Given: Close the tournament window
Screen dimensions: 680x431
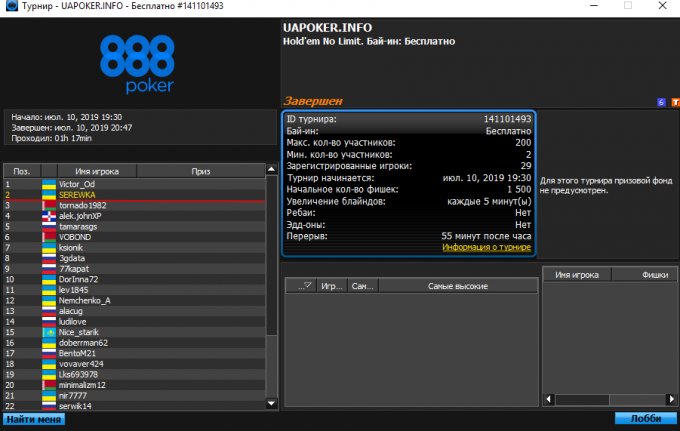Looking at the screenshot, I should click(x=662, y=6).
